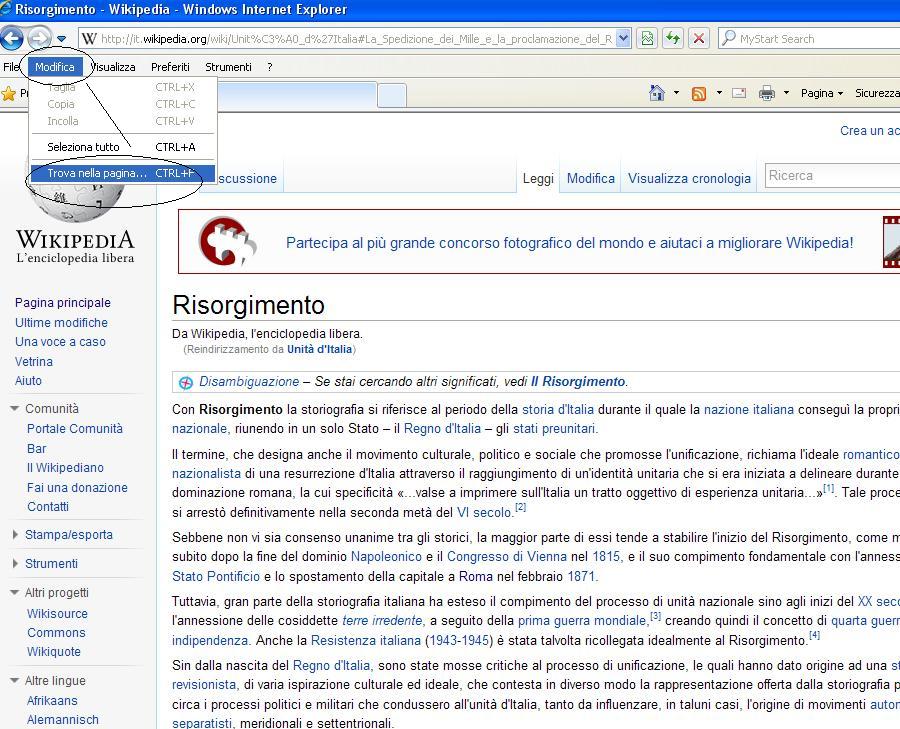The image size is (900, 729).
Task: Click the browser Forward arrow button
Action: point(39,38)
